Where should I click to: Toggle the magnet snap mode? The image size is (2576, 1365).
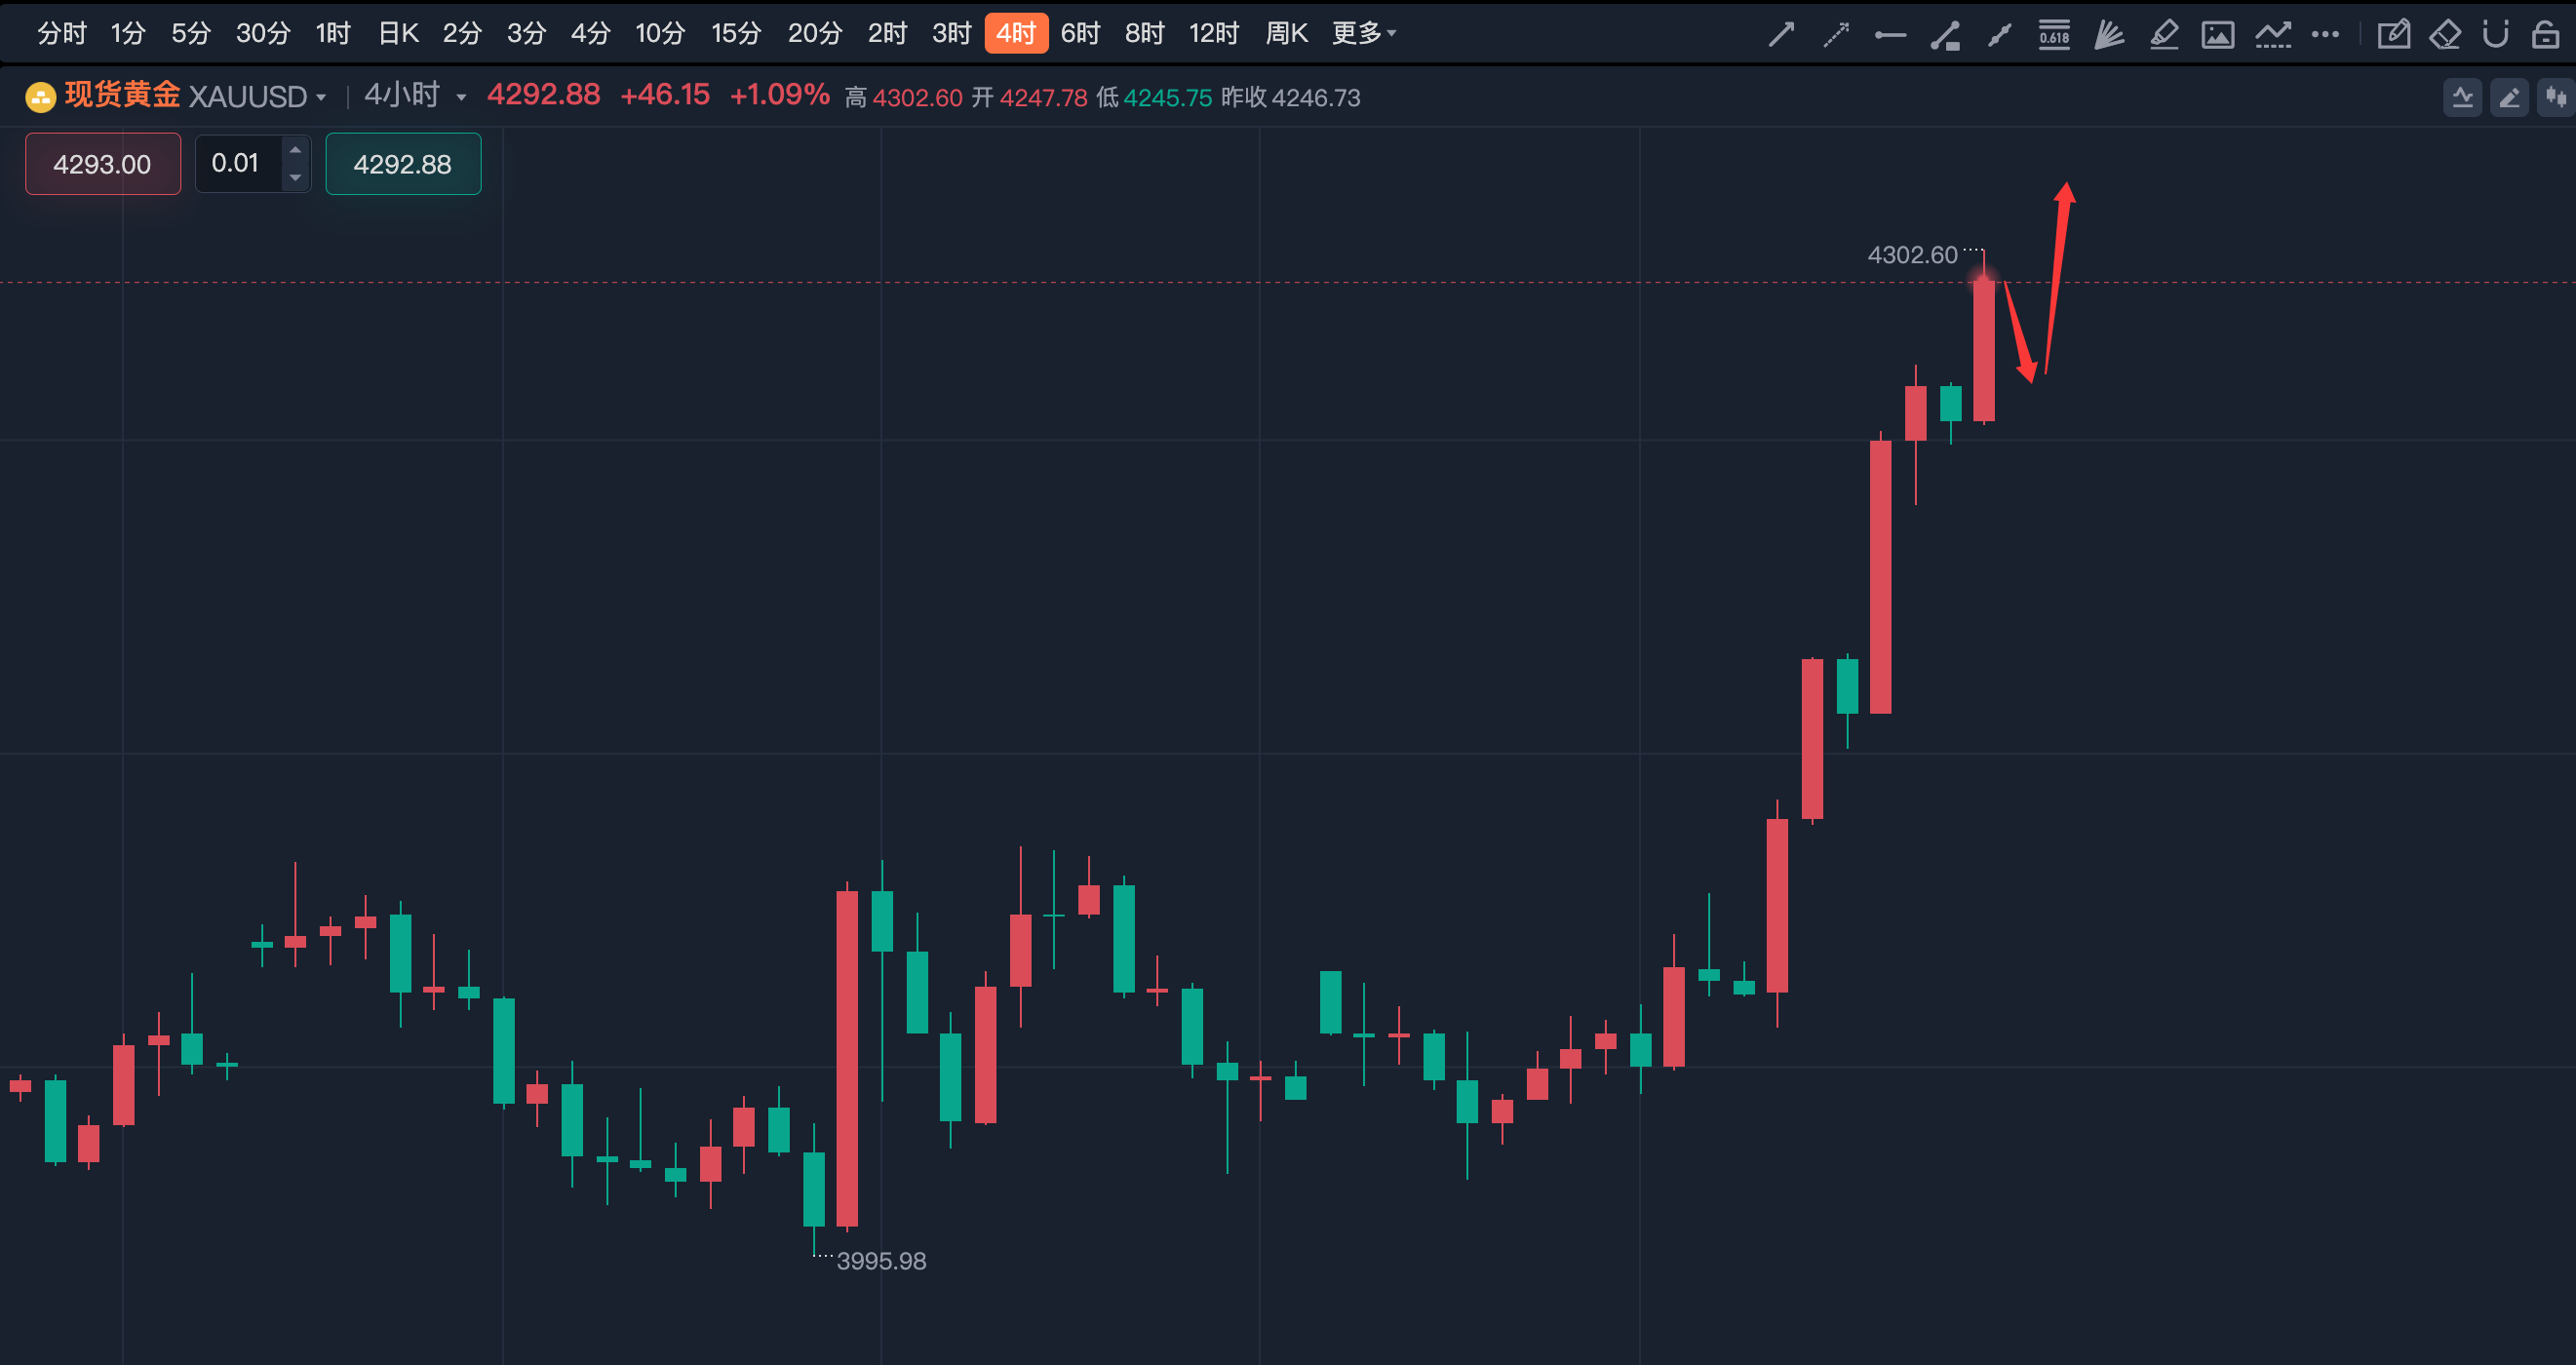(x=2496, y=35)
